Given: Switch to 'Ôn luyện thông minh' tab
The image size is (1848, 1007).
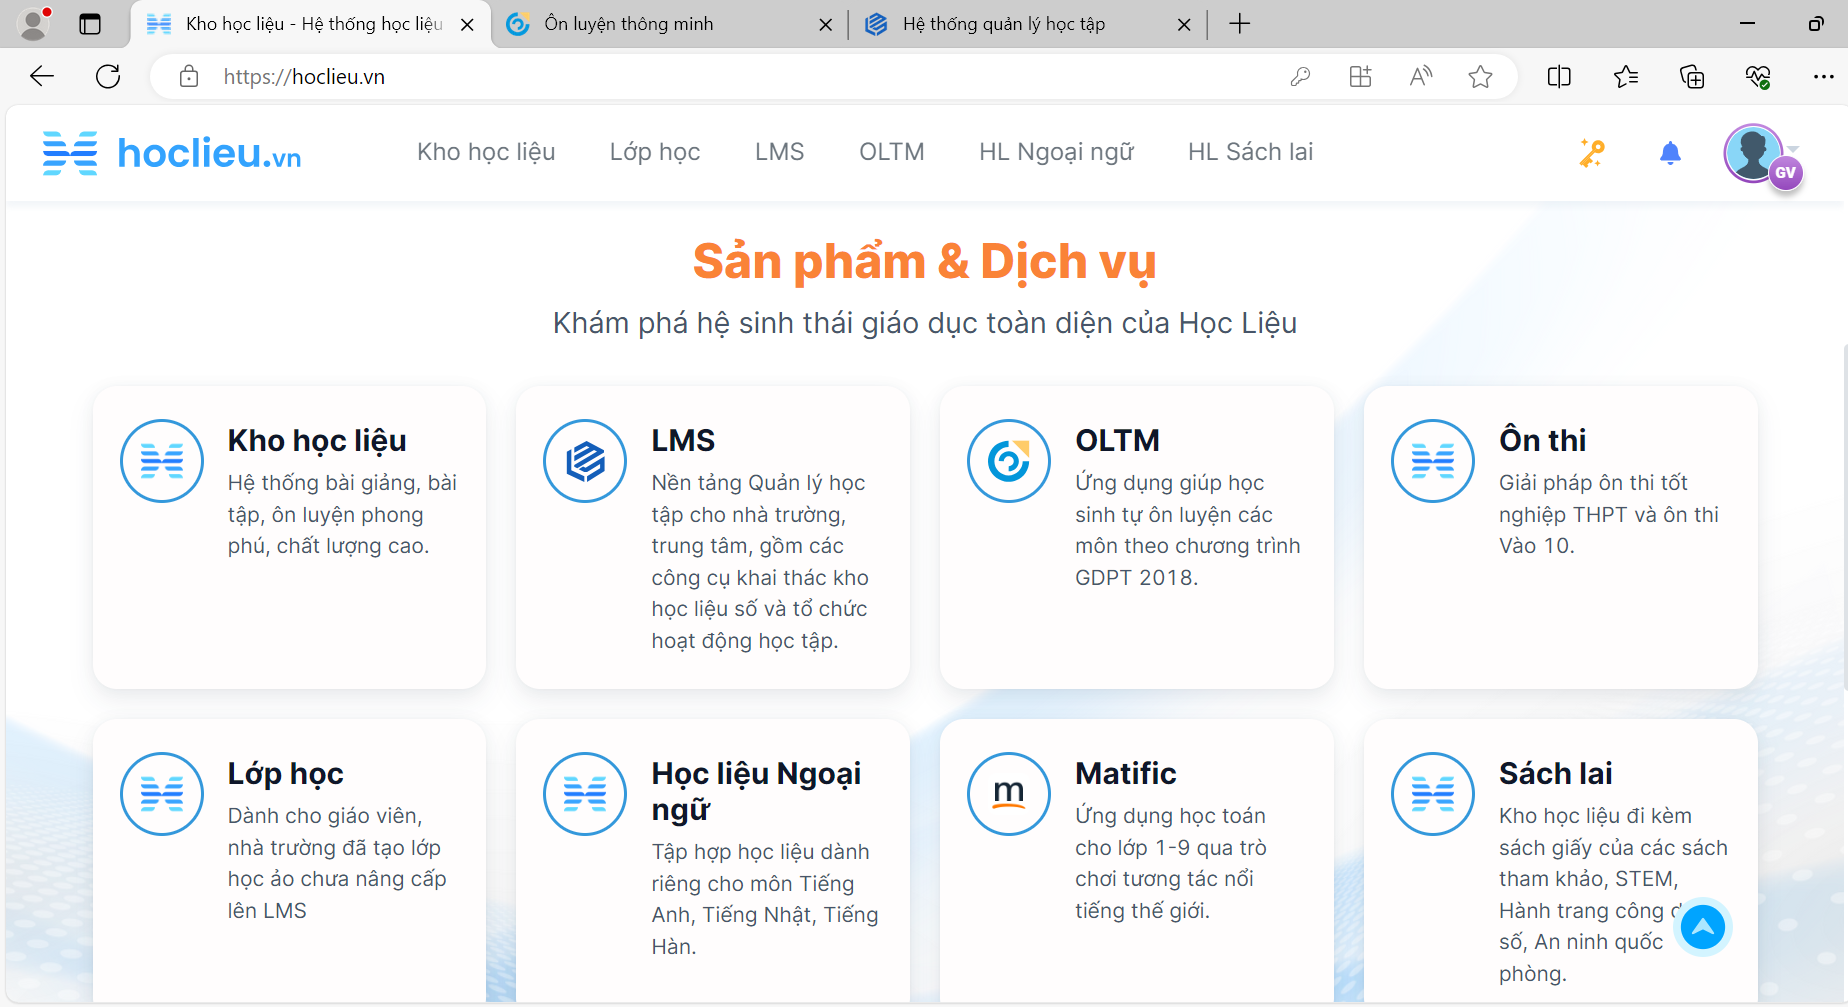Looking at the screenshot, I should click(629, 24).
